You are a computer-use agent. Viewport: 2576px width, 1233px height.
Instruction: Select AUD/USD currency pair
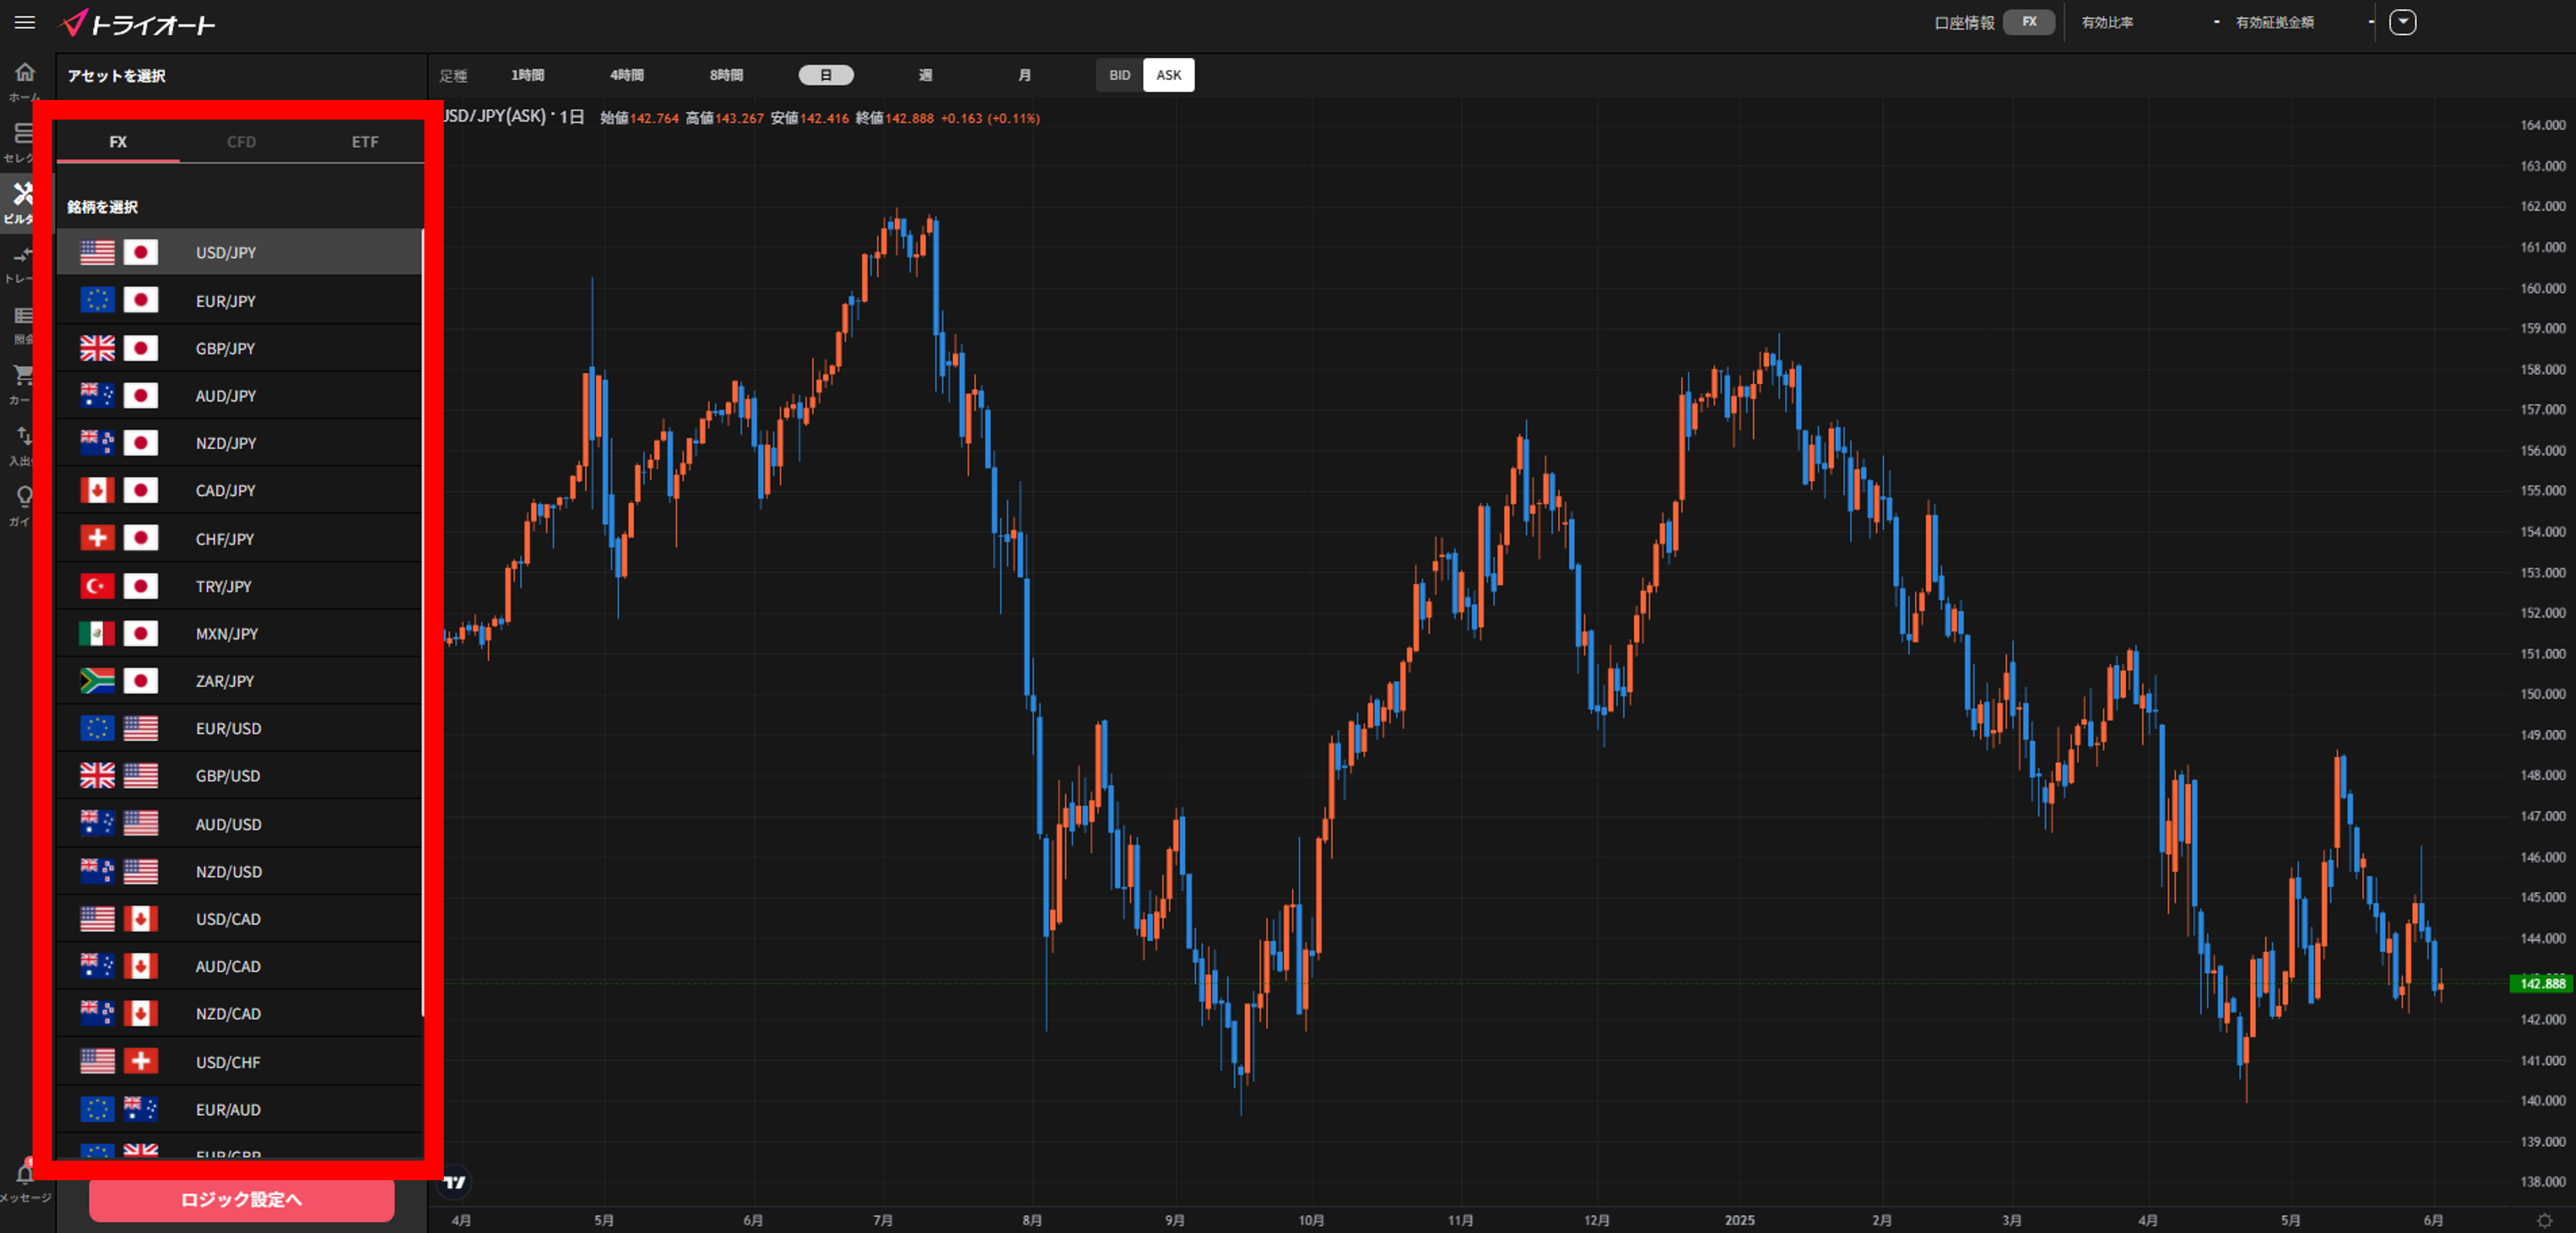coord(239,823)
